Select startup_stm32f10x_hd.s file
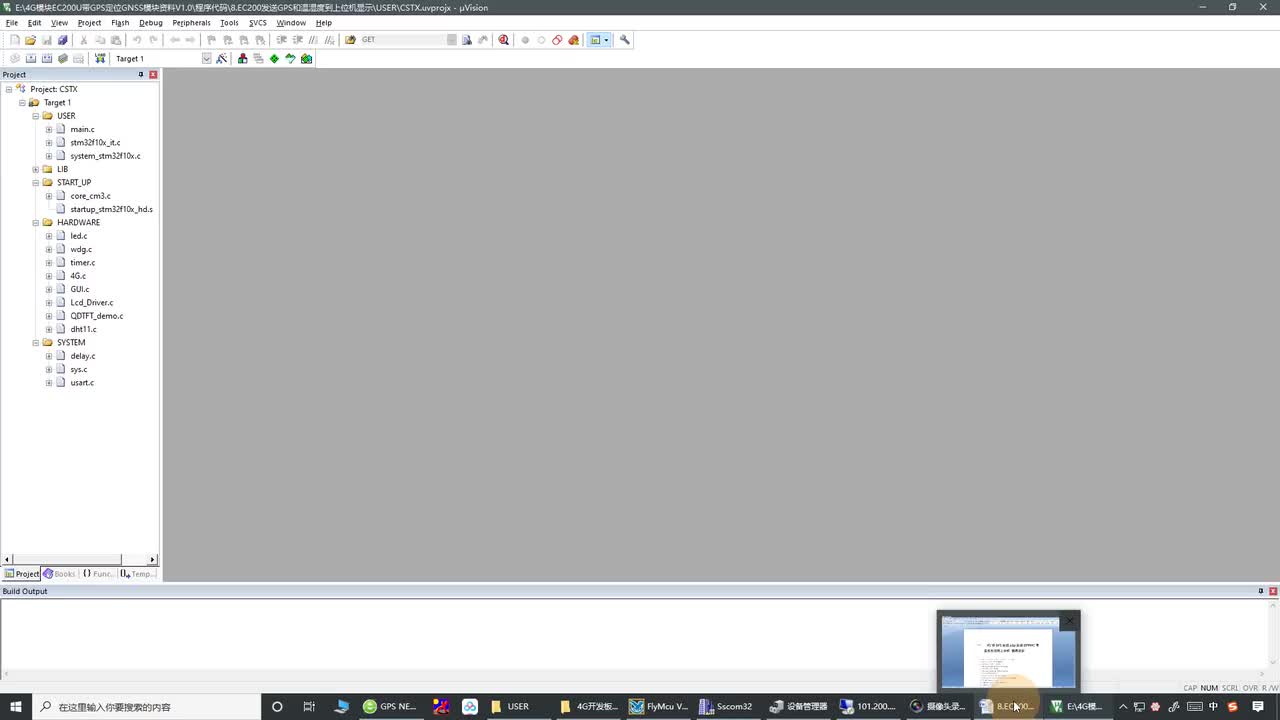 click(x=111, y=209)
